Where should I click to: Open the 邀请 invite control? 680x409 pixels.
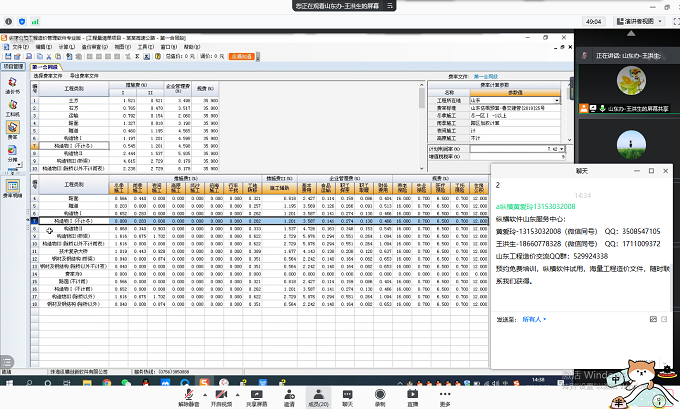tap(289, 397)
